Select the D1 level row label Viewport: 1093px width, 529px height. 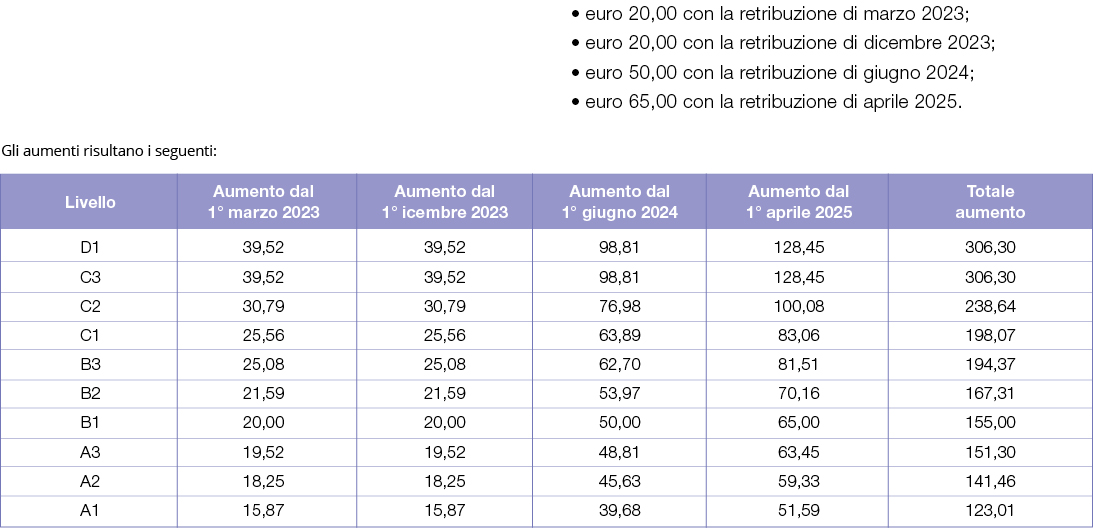coord(90,247)
